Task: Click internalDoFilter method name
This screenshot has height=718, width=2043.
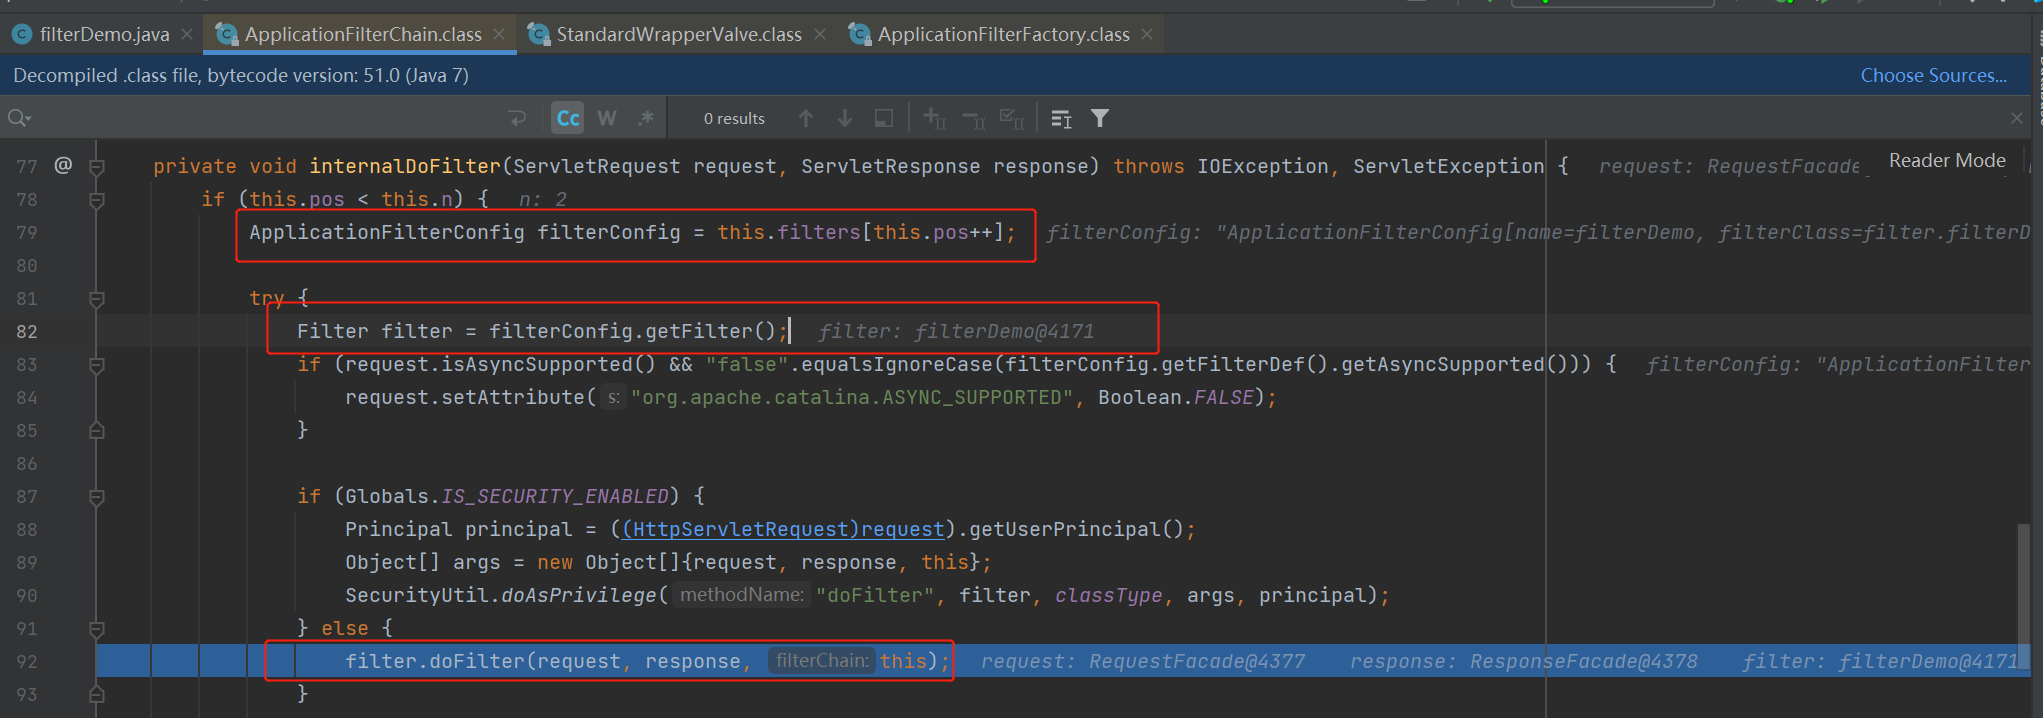Action: click(405, 166)
